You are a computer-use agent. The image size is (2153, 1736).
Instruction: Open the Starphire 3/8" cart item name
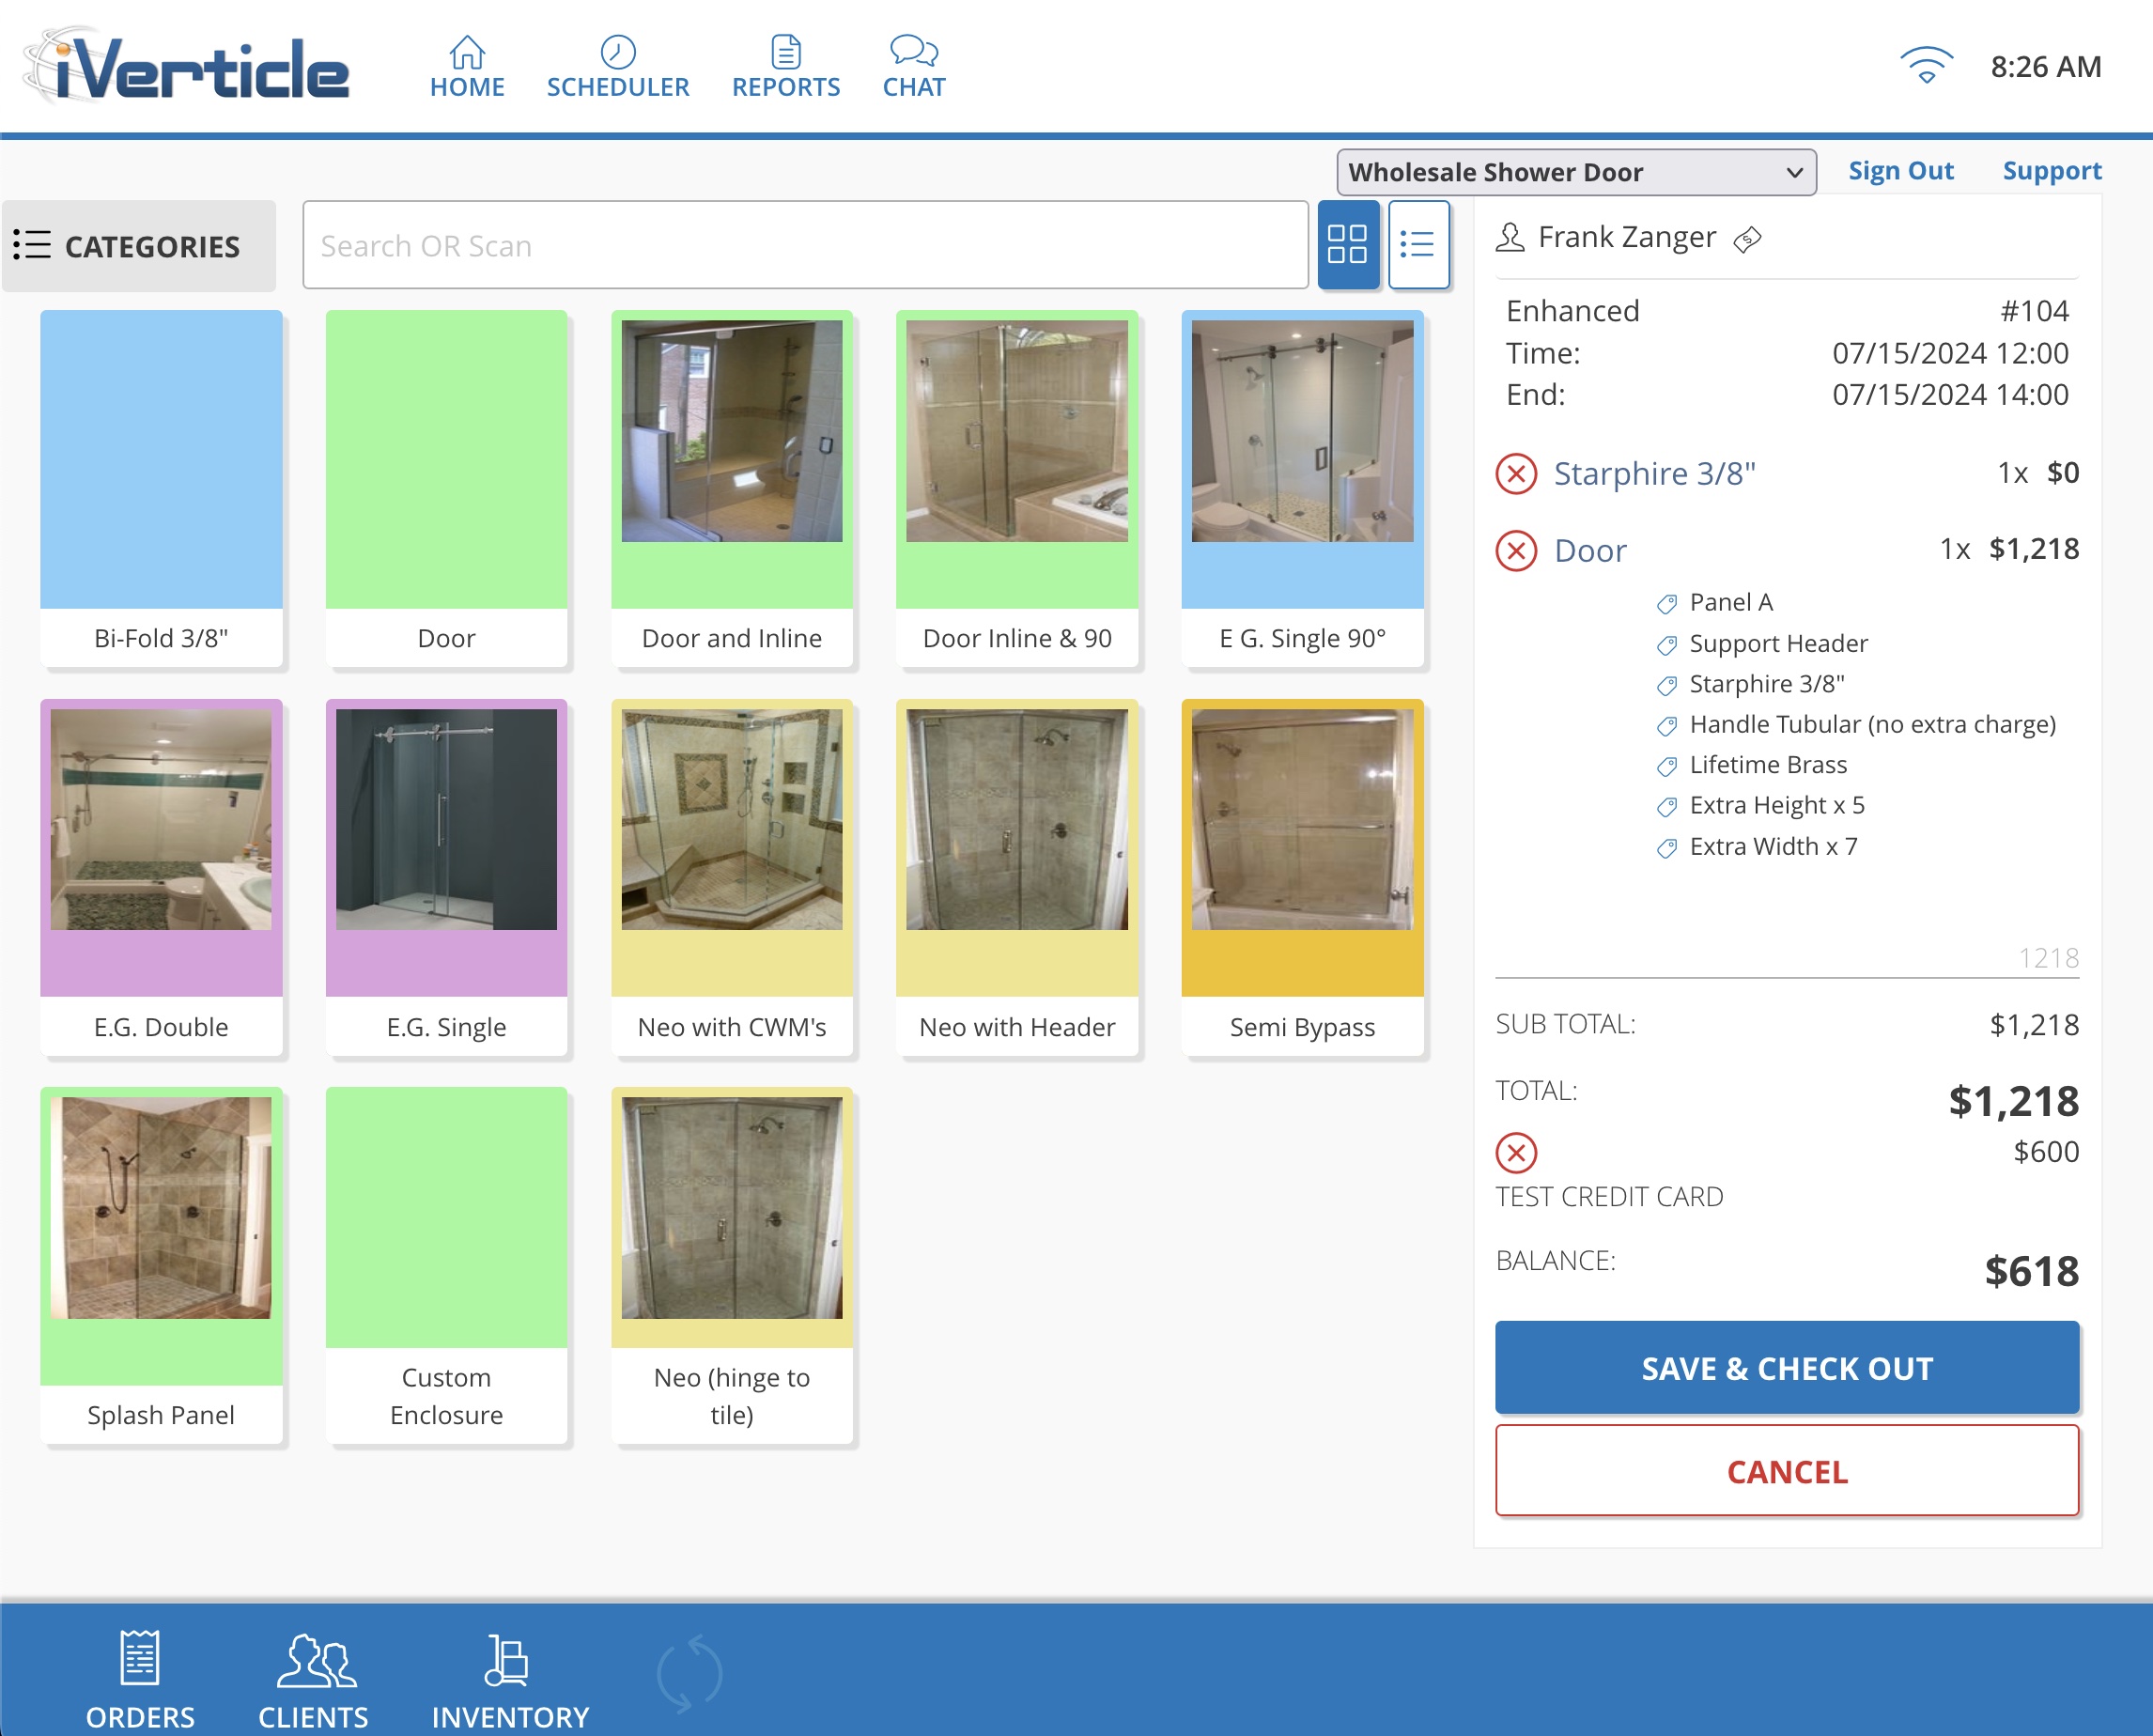pos(1654,473)
